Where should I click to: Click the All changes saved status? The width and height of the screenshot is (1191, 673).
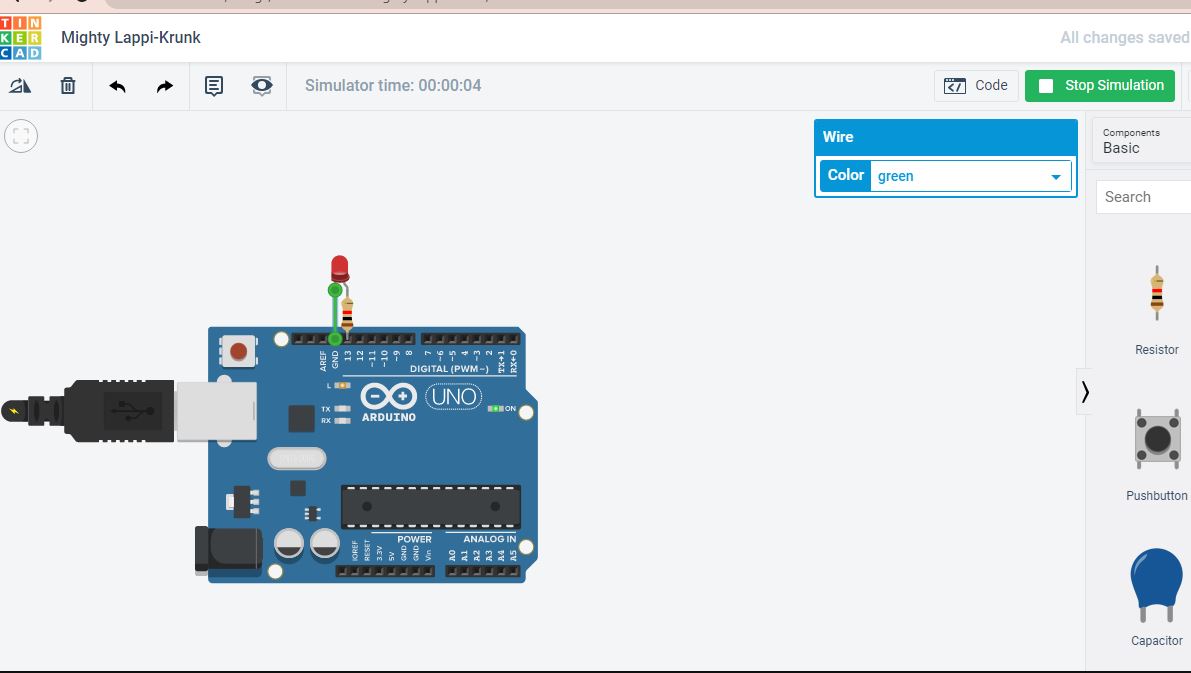[x=1124, y=37]
